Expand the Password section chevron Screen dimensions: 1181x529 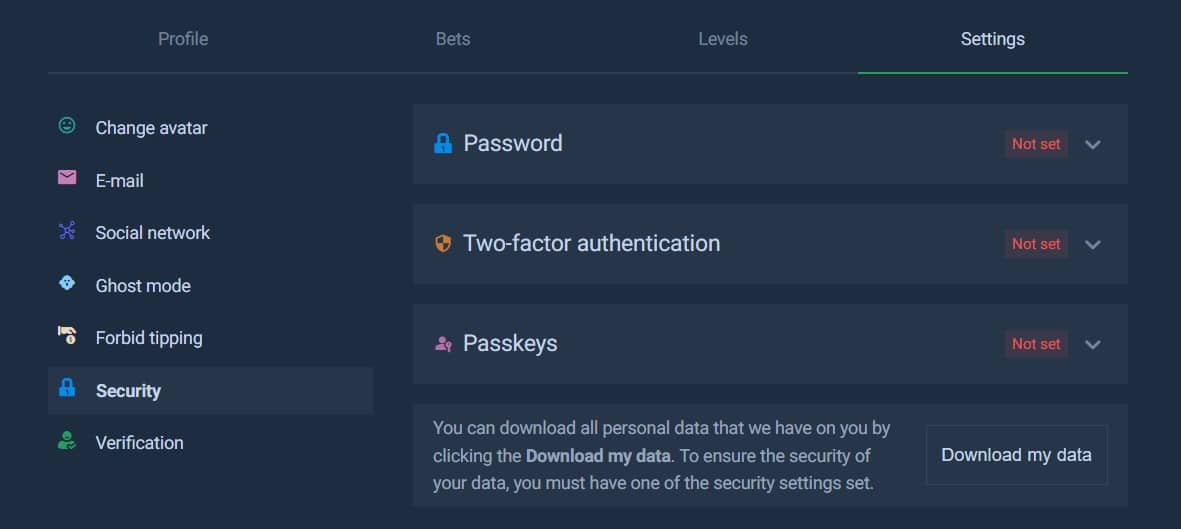click(1093, 144)
